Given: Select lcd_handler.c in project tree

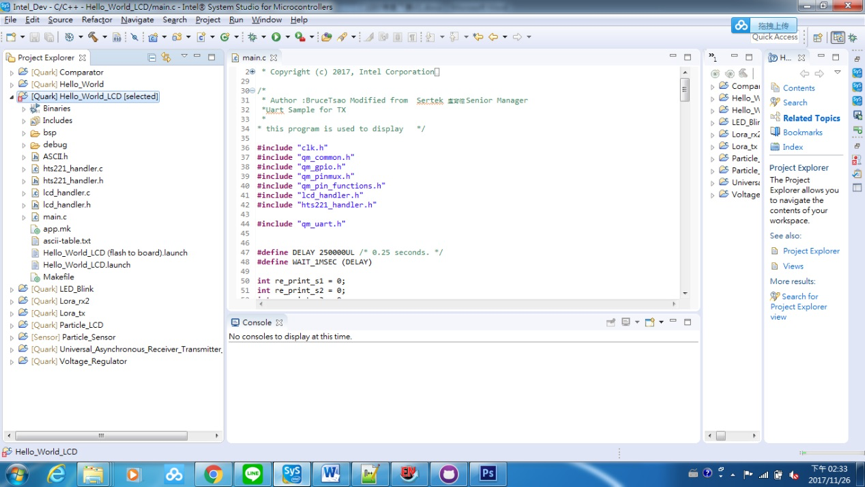Looking at the screenshot, I should coord(66,192).
